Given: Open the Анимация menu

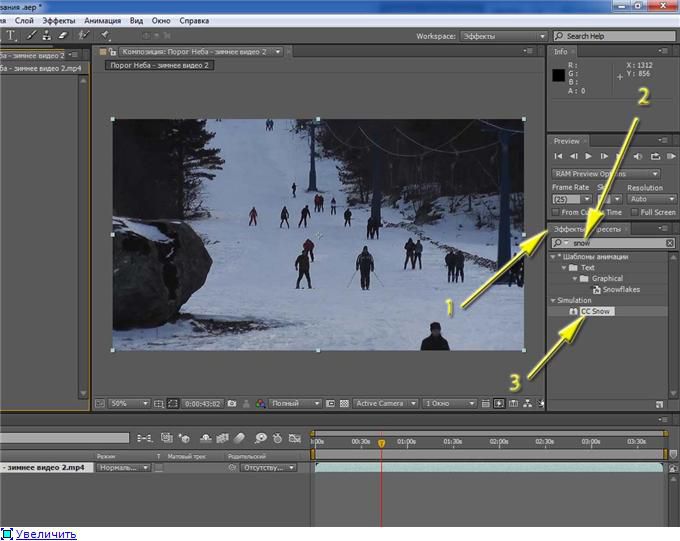Looking at the screenshot, I should [102, 20].
